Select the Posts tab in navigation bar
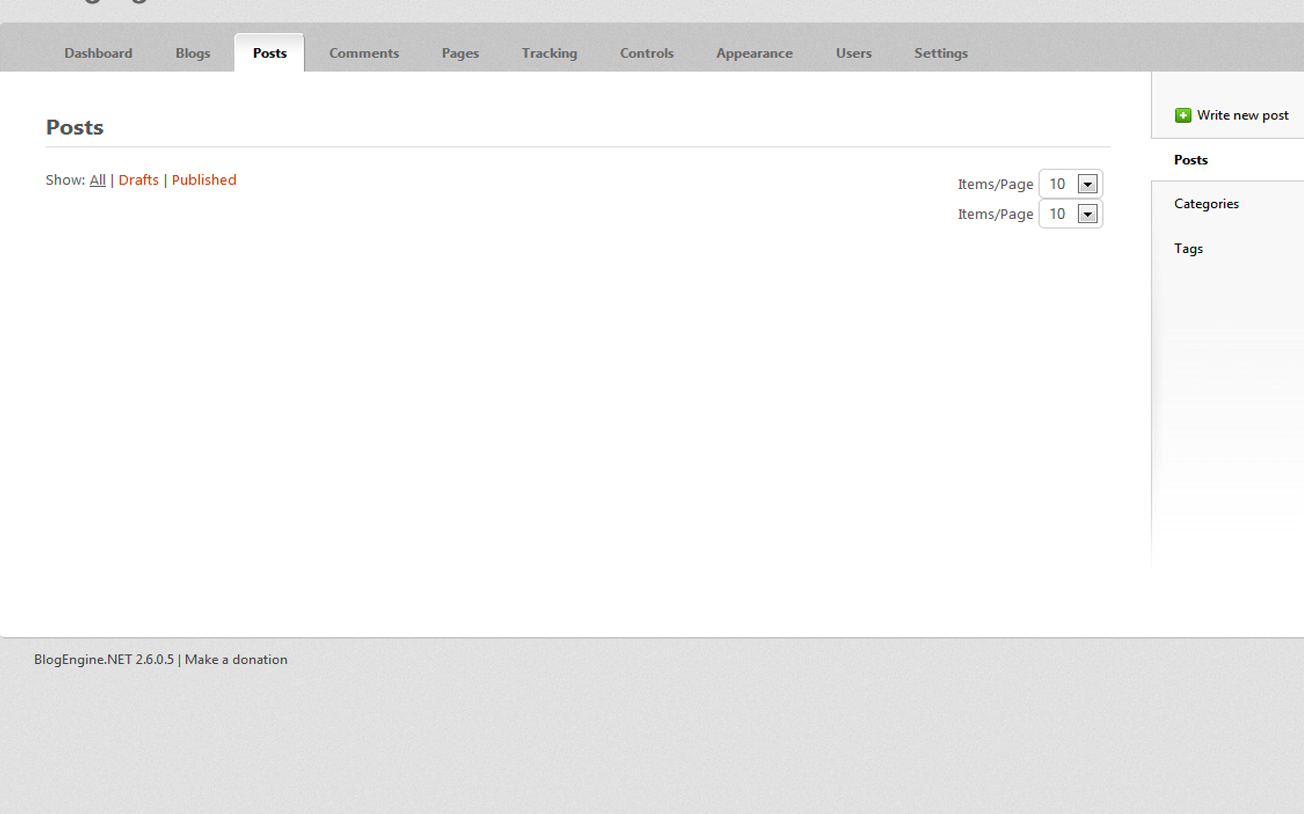1304x814 pixels. [270, 53]
